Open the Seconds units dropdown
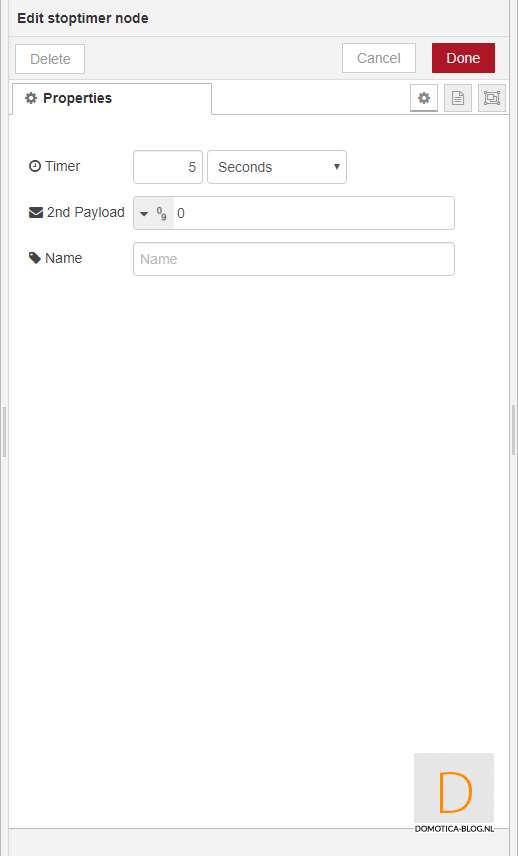 click(x=277, y=167)
